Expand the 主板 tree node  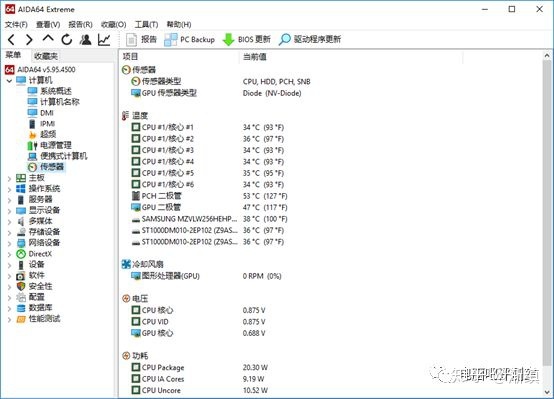(x=9, y=179)
